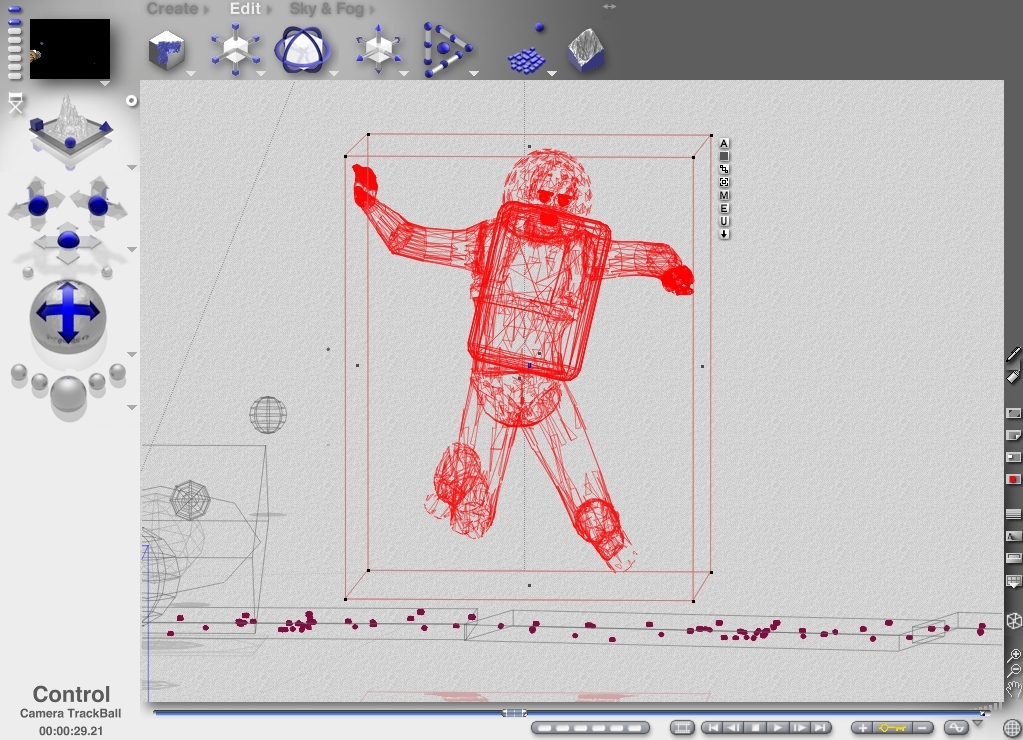Click the add keyframe plus button
The height and width of the screenshot is (740, 1023).
862,727
